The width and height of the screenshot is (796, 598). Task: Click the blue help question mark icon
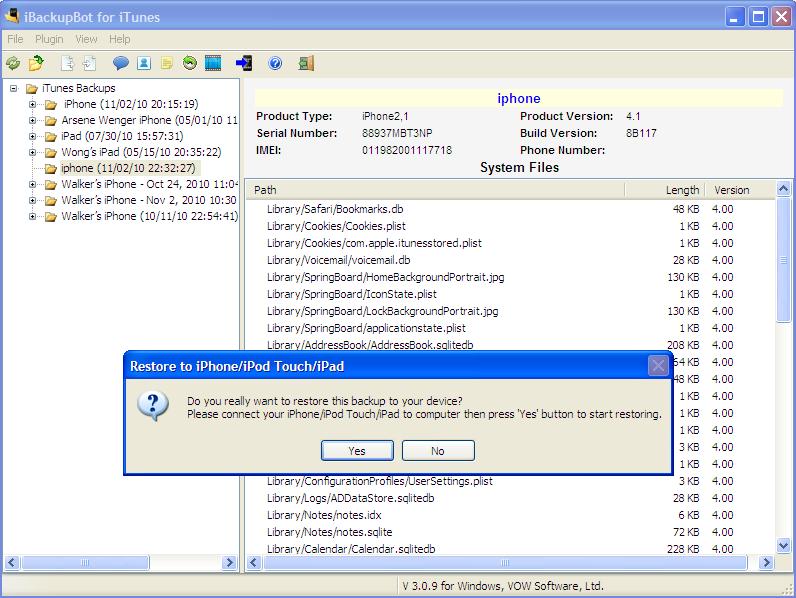point(275,63)
